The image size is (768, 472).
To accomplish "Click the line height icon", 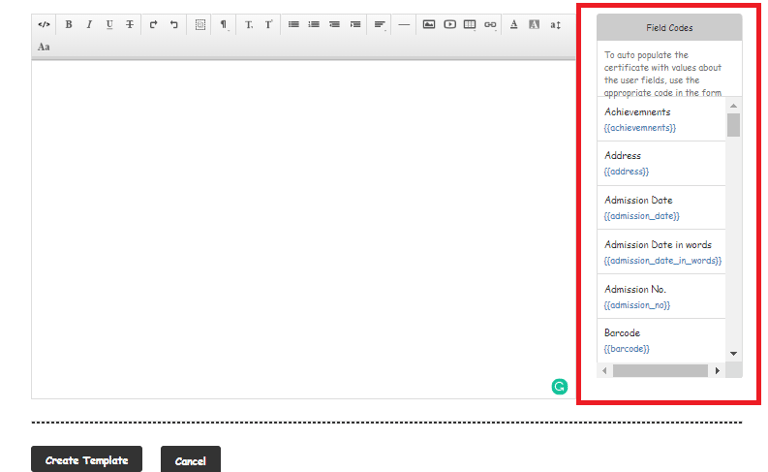I will (x=555, y=24).
